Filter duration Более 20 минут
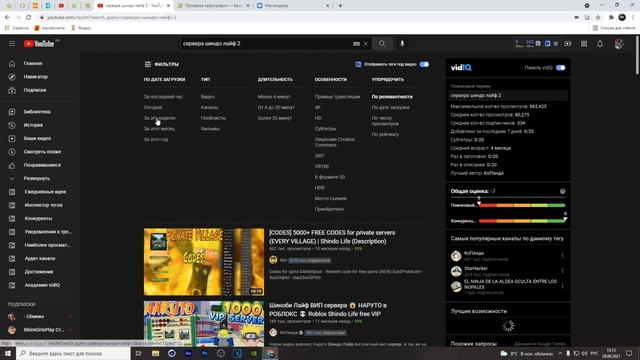 275,118
